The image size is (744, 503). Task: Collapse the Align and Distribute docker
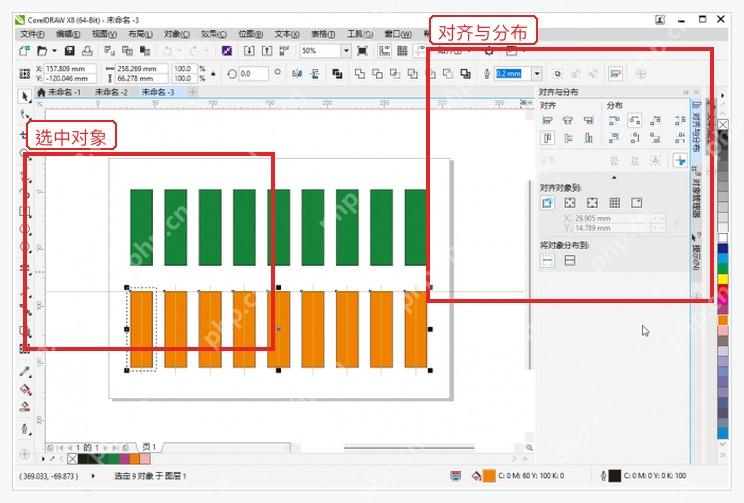pos(686,92)
